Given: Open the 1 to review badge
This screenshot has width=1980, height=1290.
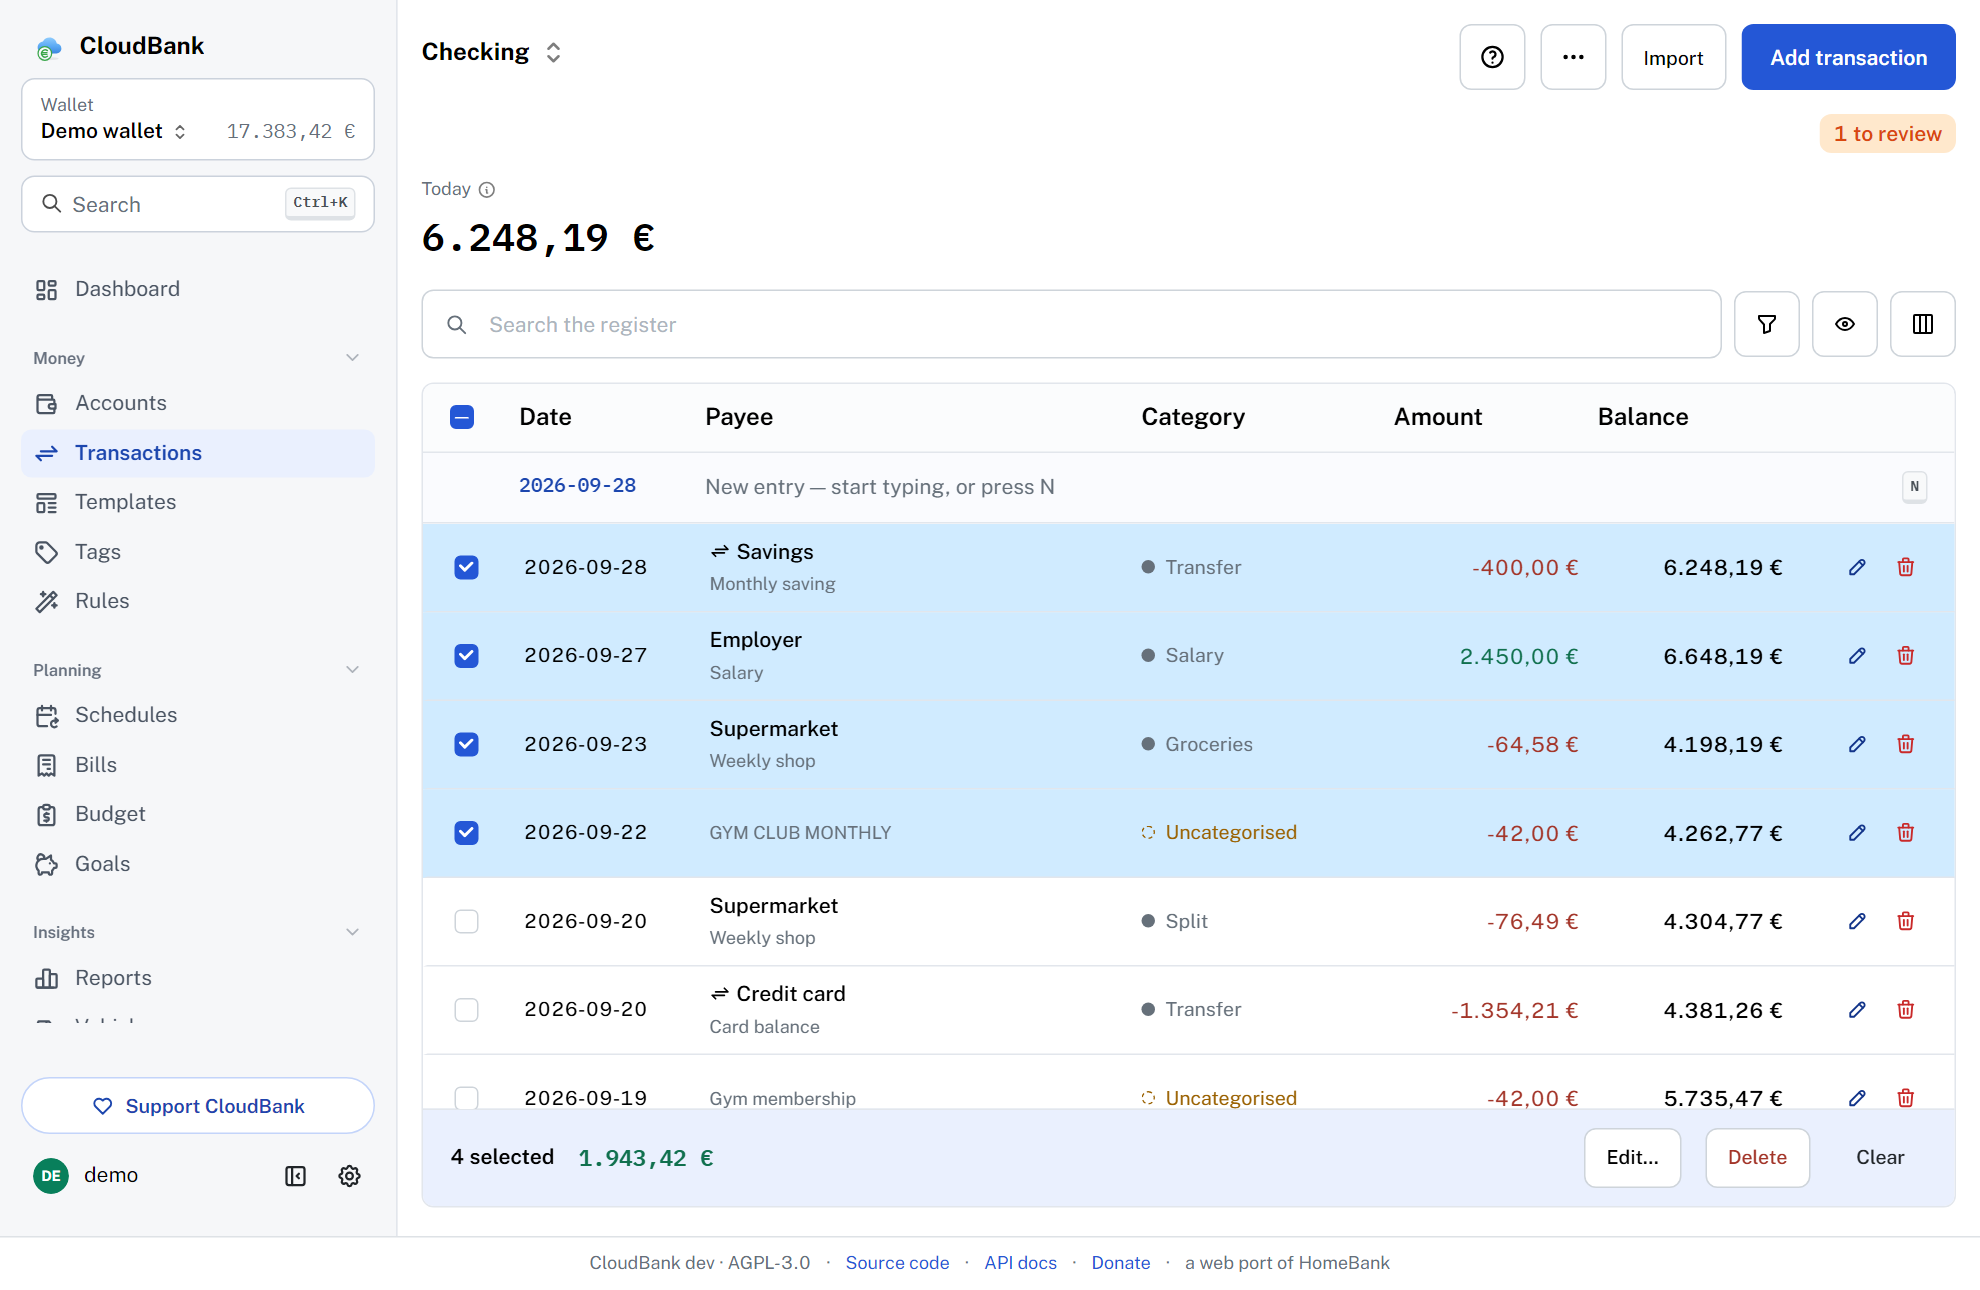Looking at the screenshot, I should coord(1887,134).
